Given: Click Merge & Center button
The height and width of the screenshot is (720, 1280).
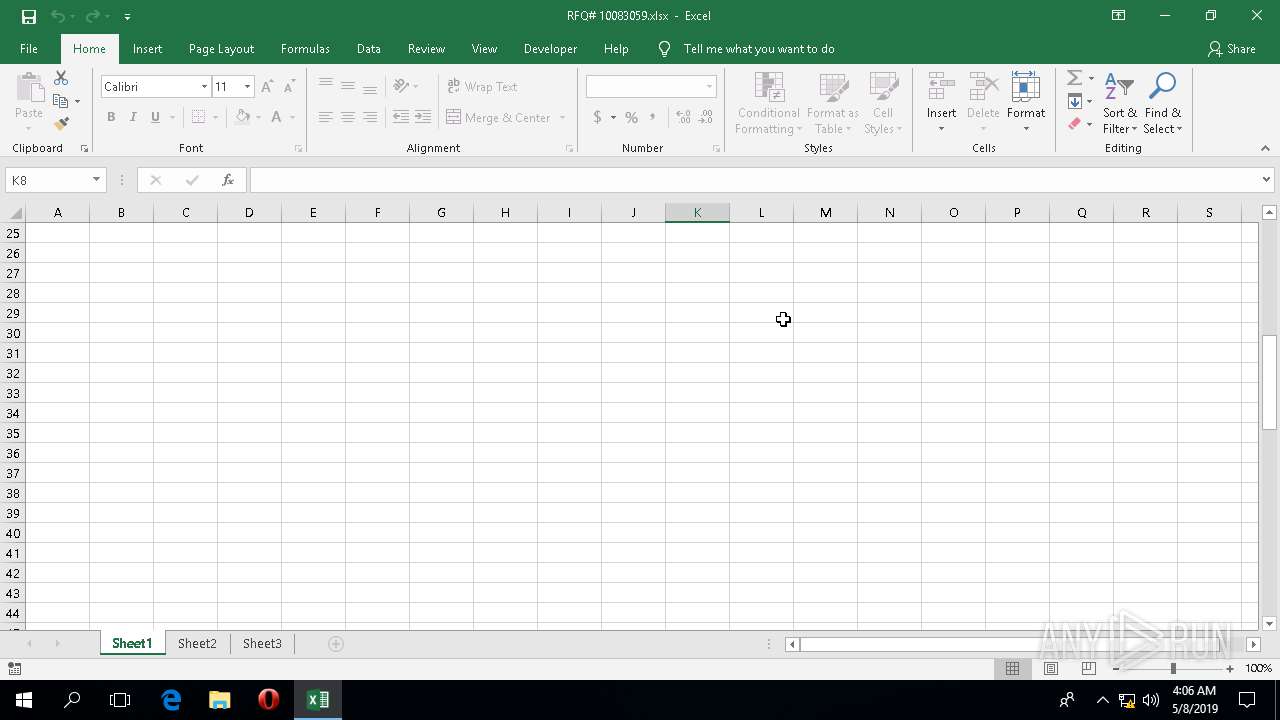Looking at the screenshot, I should 499,117.
